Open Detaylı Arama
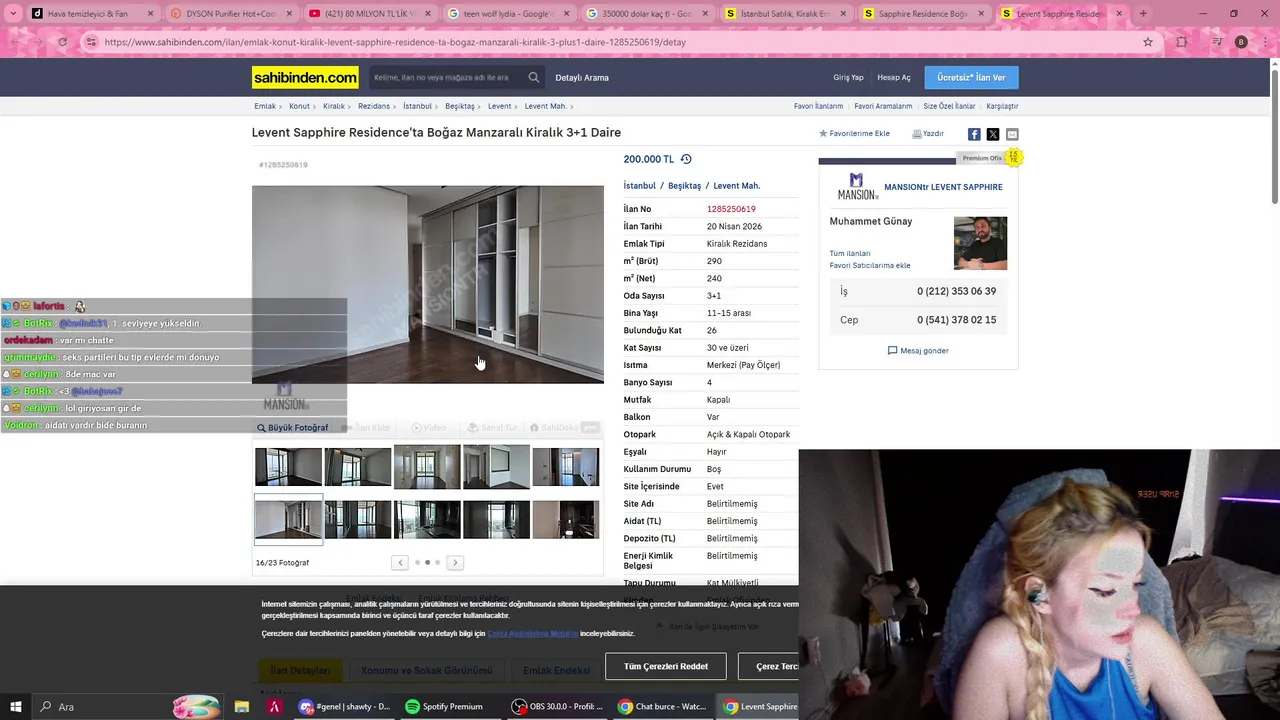 (582, 77)
